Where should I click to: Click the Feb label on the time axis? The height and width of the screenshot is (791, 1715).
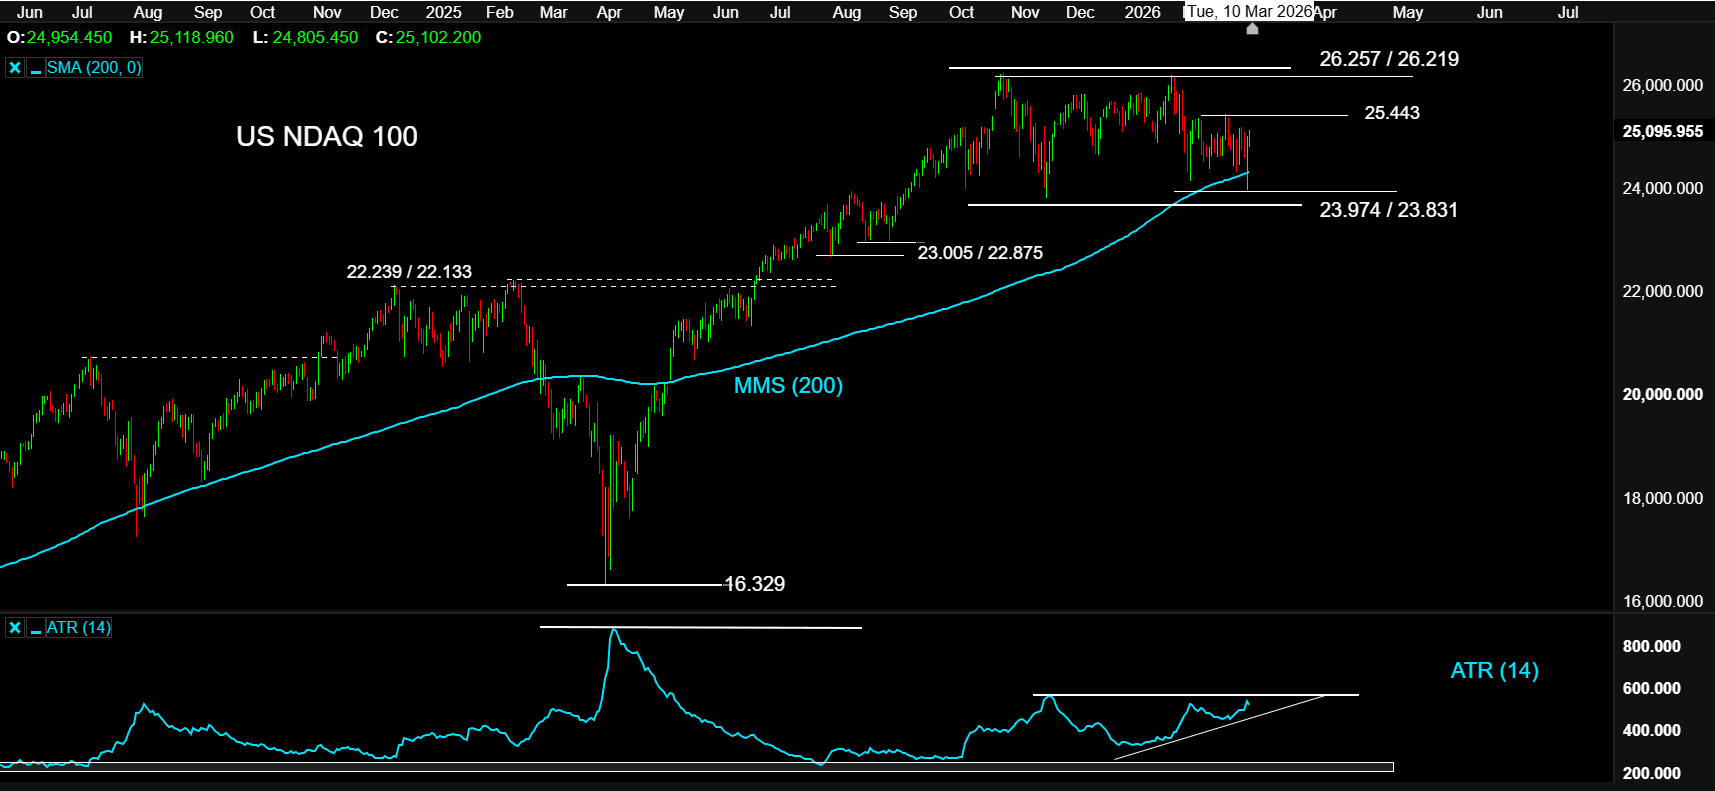click(x=499, y=12)
